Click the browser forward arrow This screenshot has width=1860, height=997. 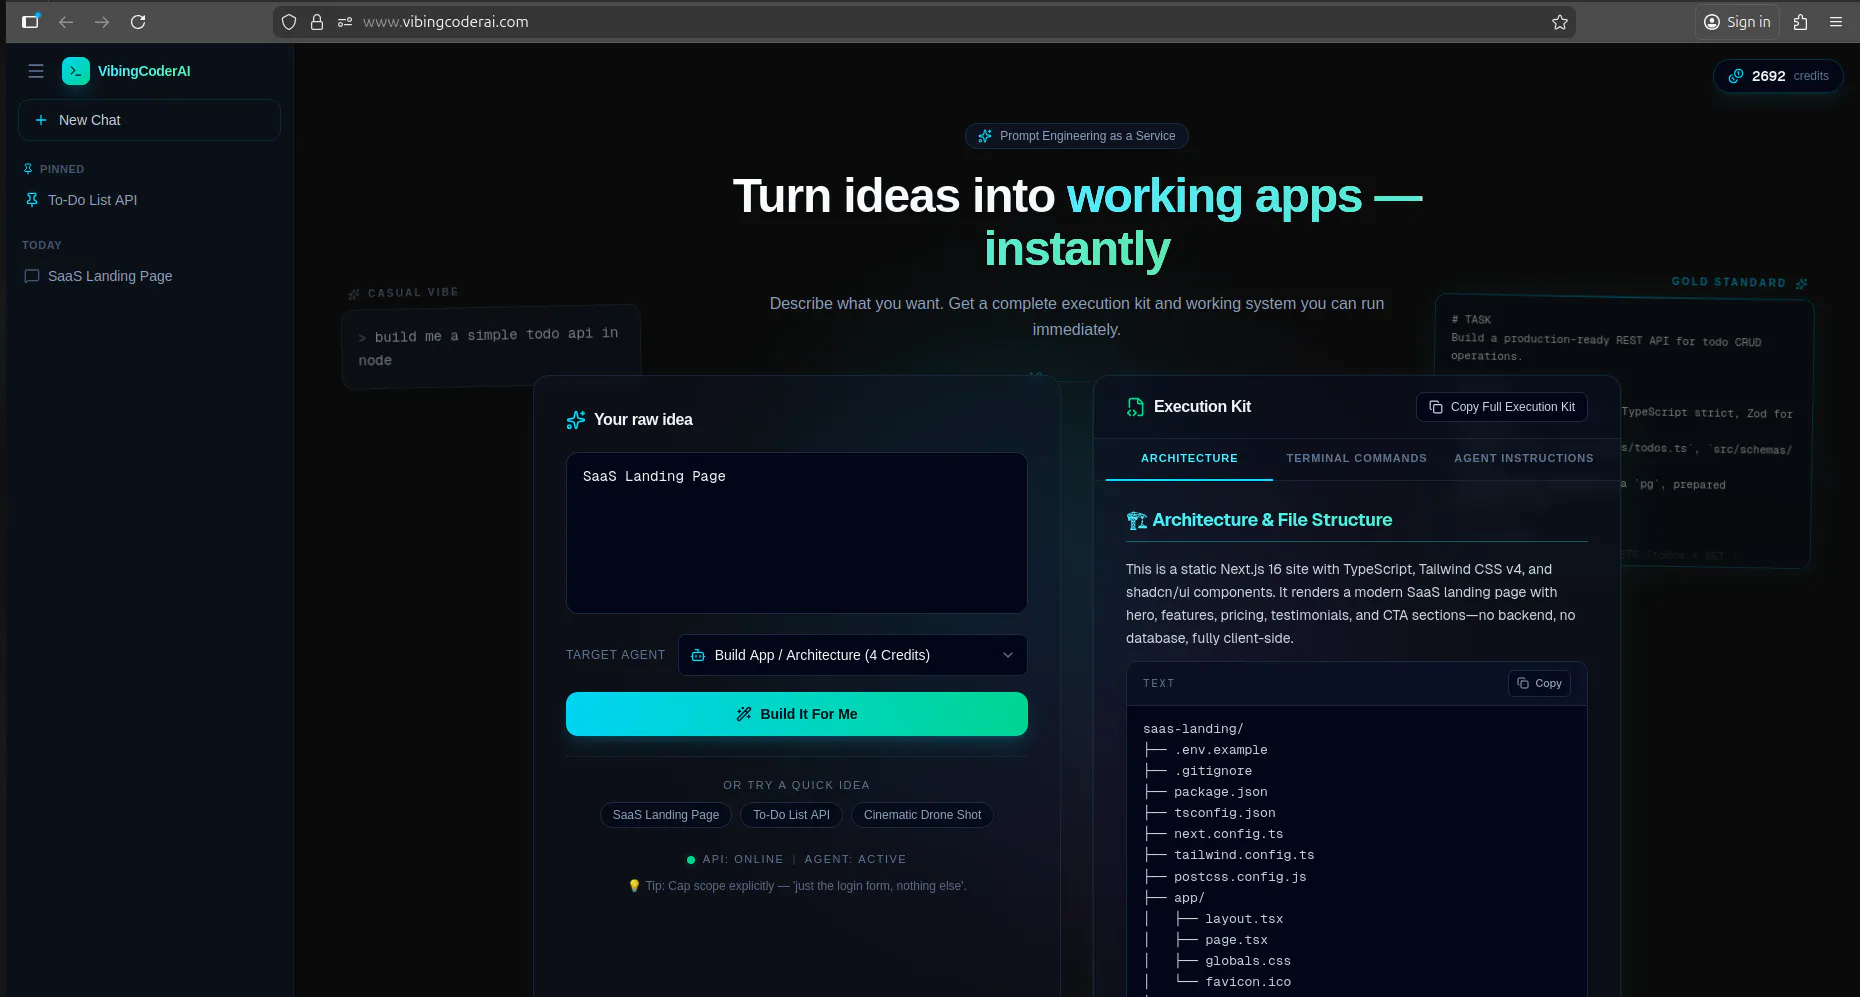click(102, 22)
